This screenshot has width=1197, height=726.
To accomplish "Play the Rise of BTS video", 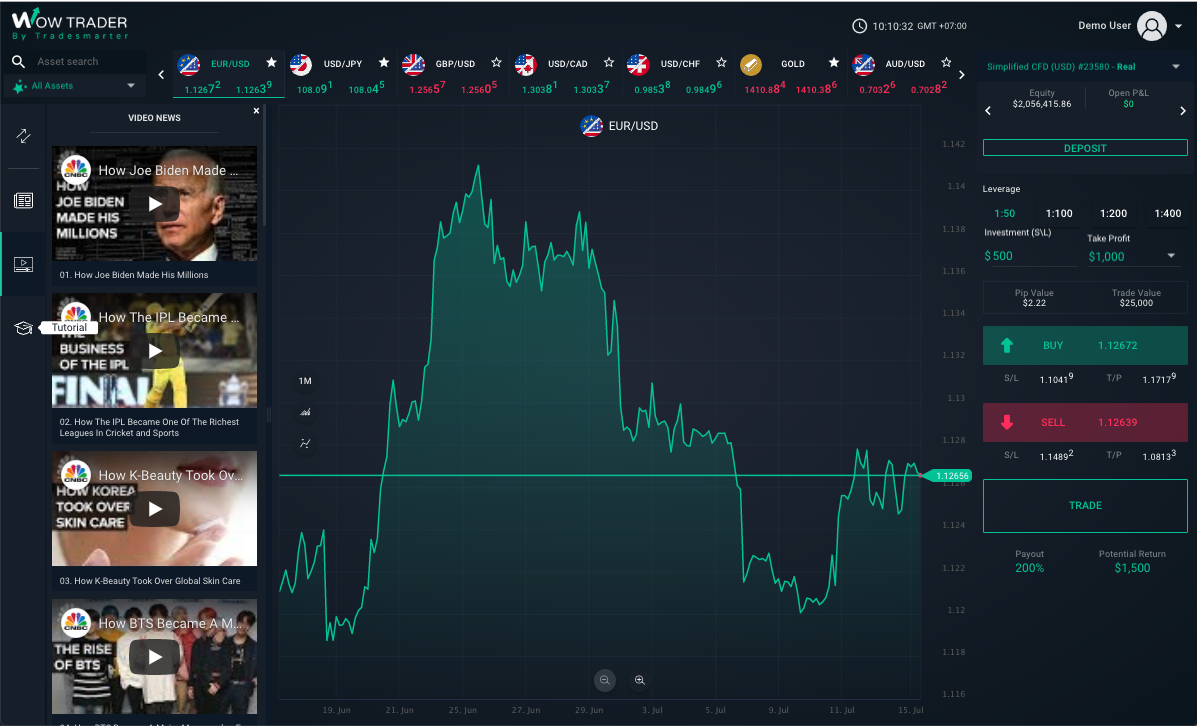I will click(x=154, y=657).
